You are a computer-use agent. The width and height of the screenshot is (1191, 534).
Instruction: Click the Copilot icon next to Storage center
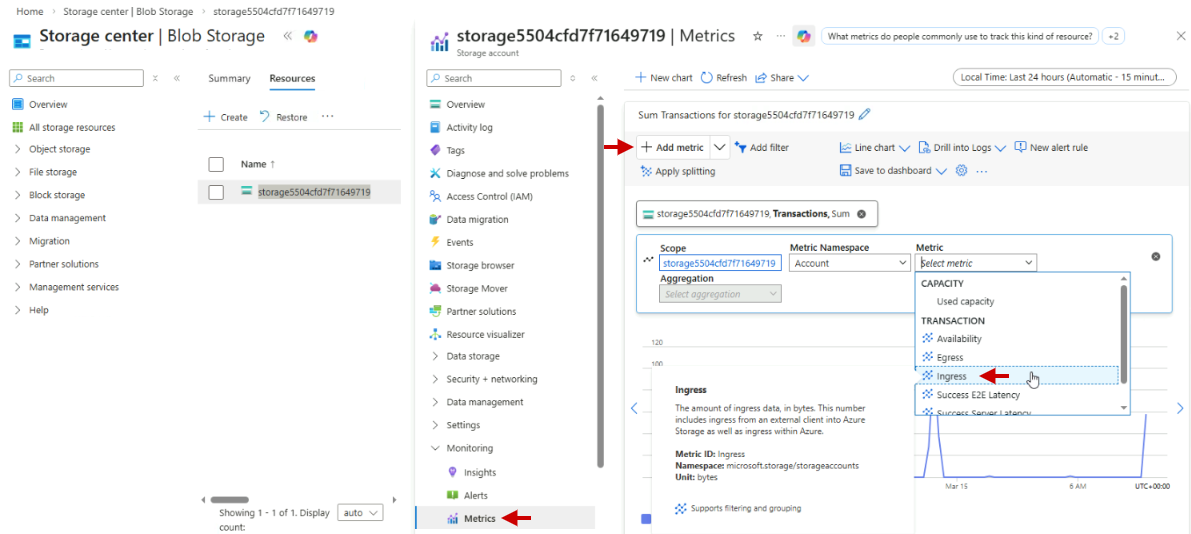[x=311, y=36]
